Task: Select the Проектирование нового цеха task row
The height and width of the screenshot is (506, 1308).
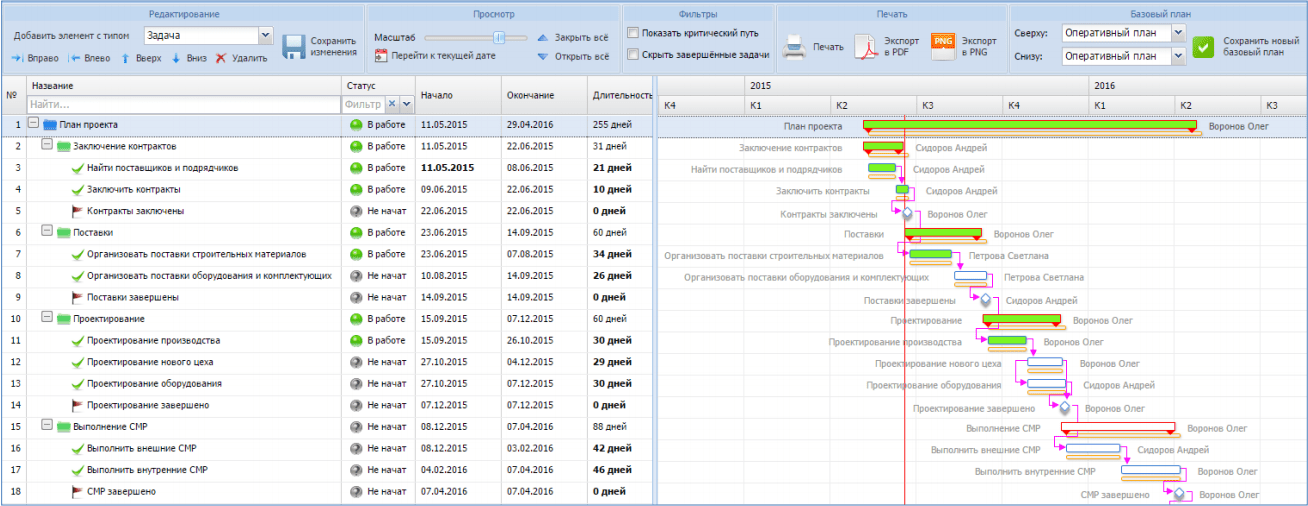Action: coord(327,362)
